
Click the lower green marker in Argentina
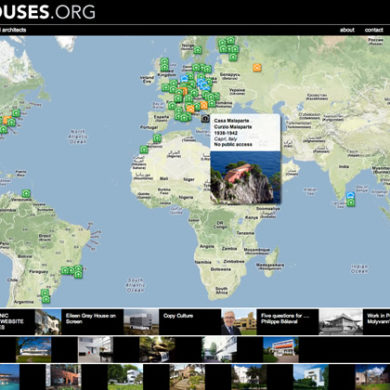pos(46,299)
